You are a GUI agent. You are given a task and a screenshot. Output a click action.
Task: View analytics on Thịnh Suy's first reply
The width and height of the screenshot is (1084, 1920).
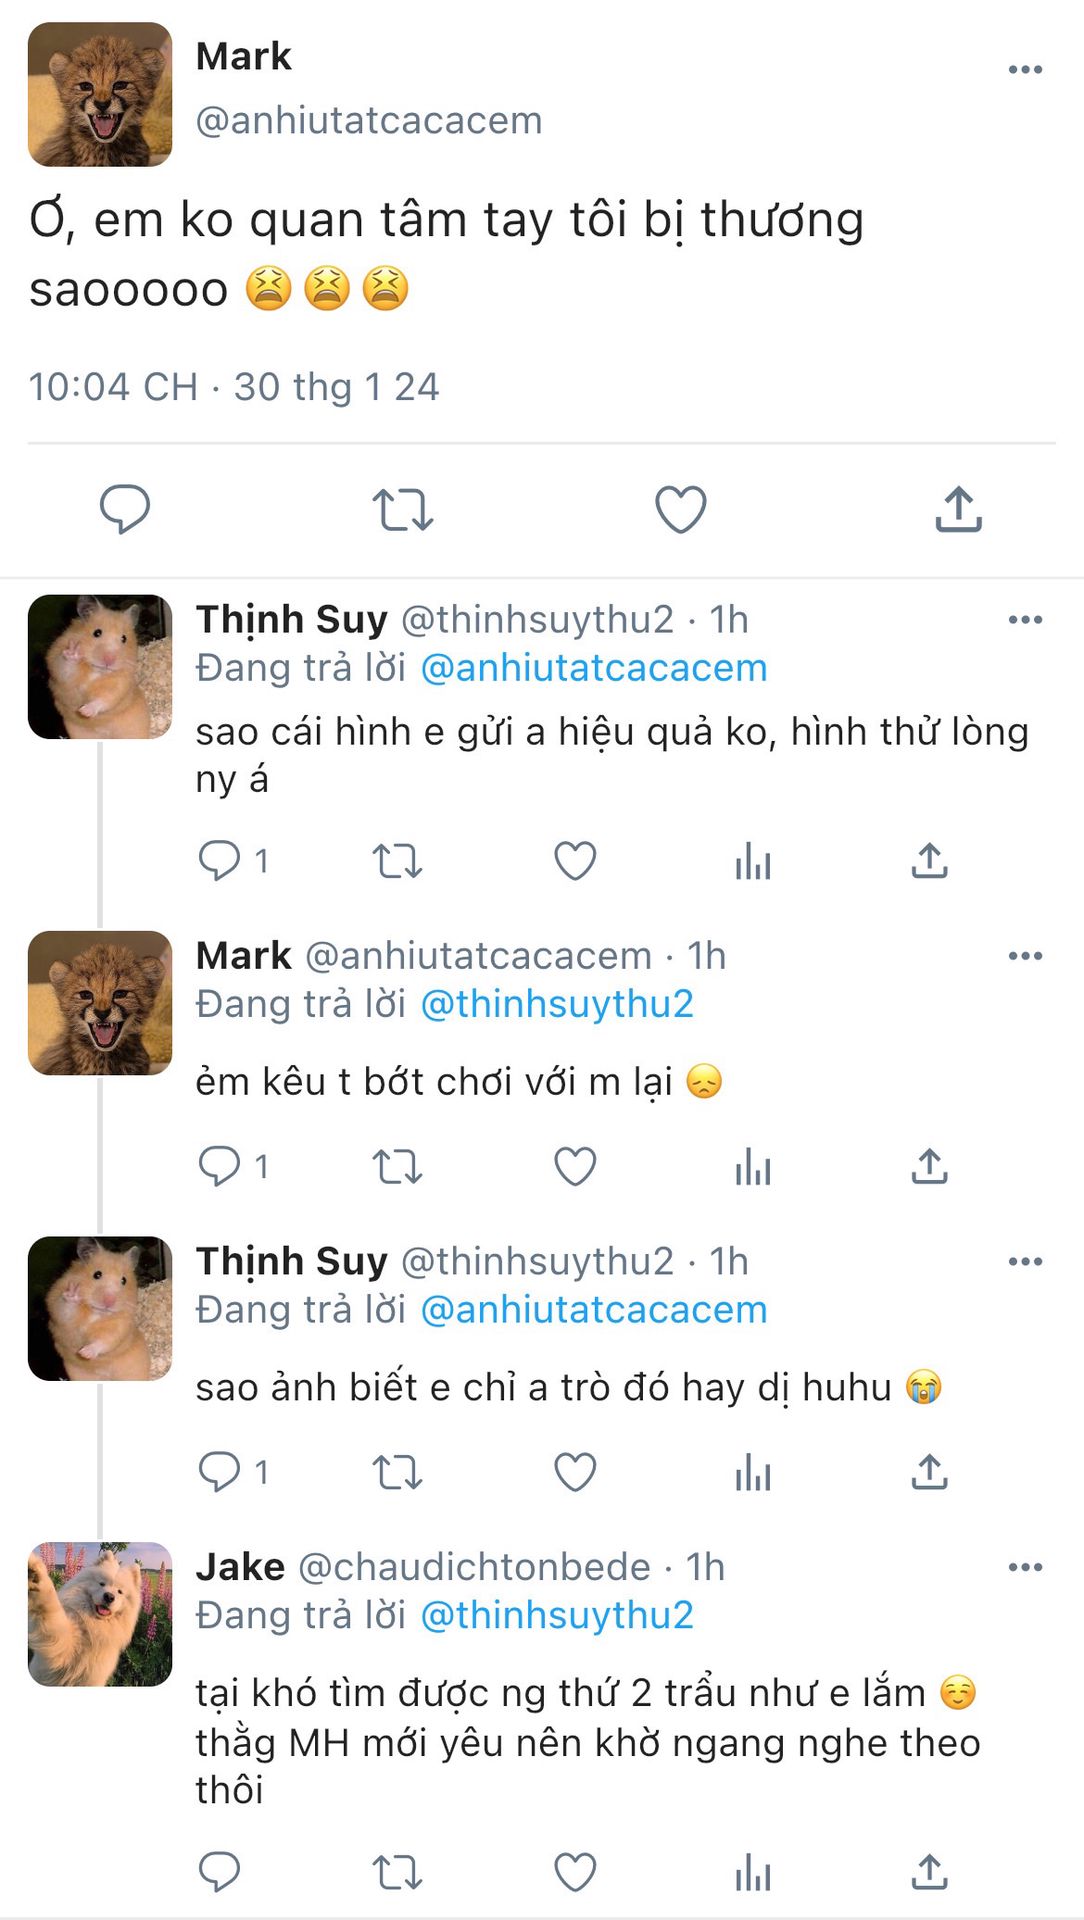(753, 861)
